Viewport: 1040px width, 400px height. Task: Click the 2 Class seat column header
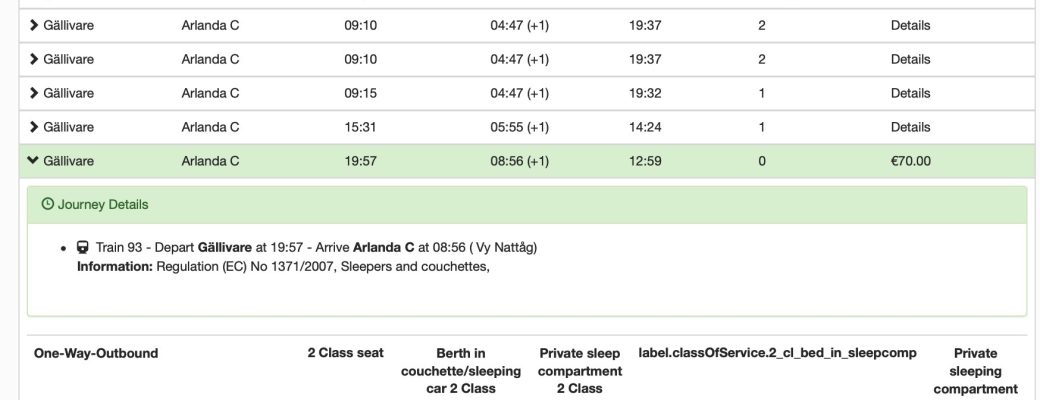tap(346, 354)
